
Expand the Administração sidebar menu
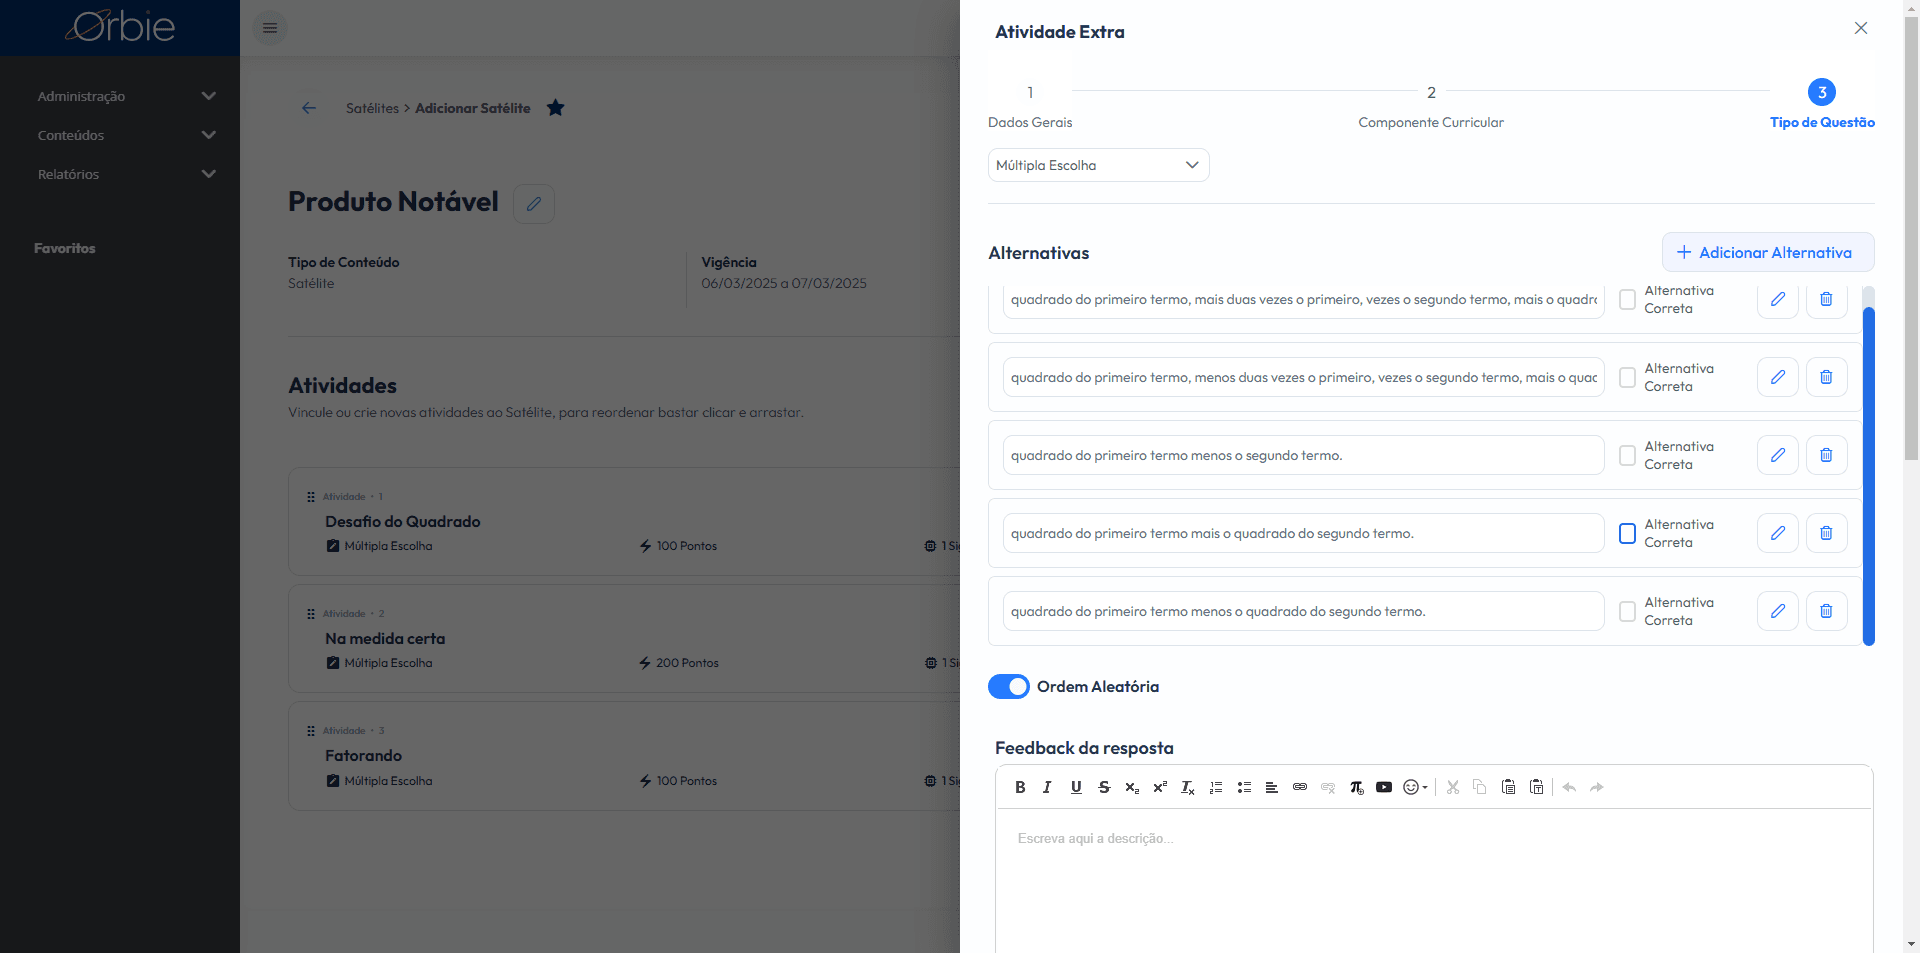(x=126, y=96)
